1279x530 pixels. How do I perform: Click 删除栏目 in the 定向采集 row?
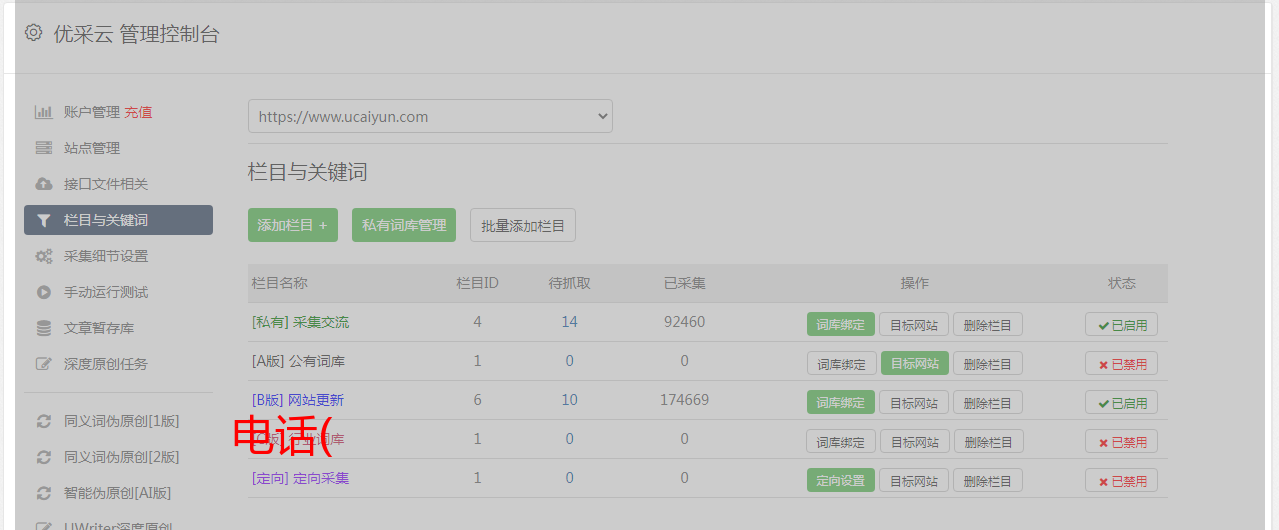(x=988, y=480)
